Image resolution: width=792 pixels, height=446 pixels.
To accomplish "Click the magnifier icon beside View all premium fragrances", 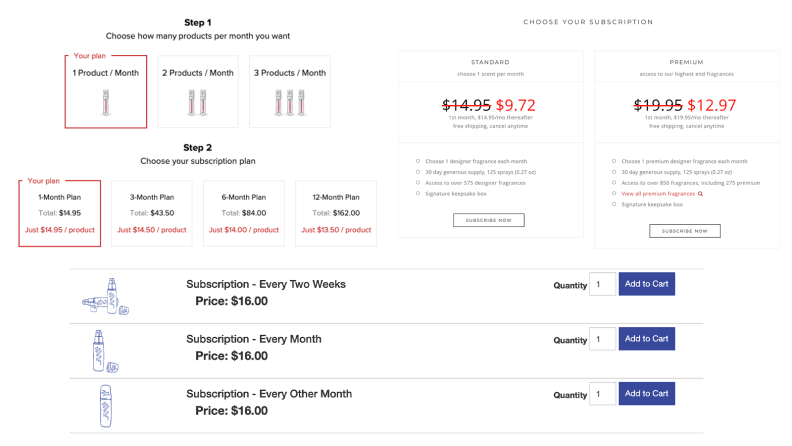I will (700, 194).
